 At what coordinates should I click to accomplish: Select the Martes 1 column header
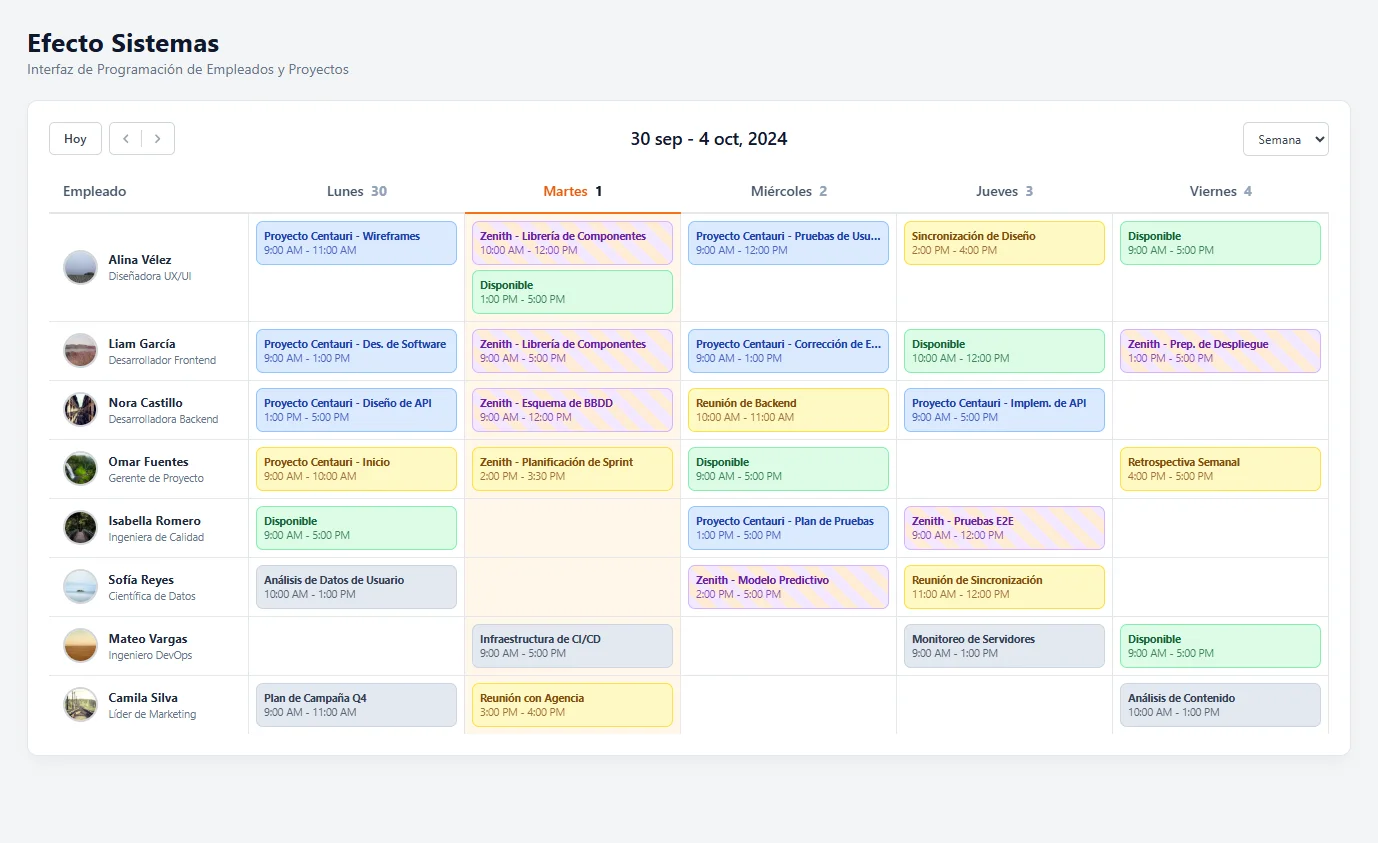point(572,192)
